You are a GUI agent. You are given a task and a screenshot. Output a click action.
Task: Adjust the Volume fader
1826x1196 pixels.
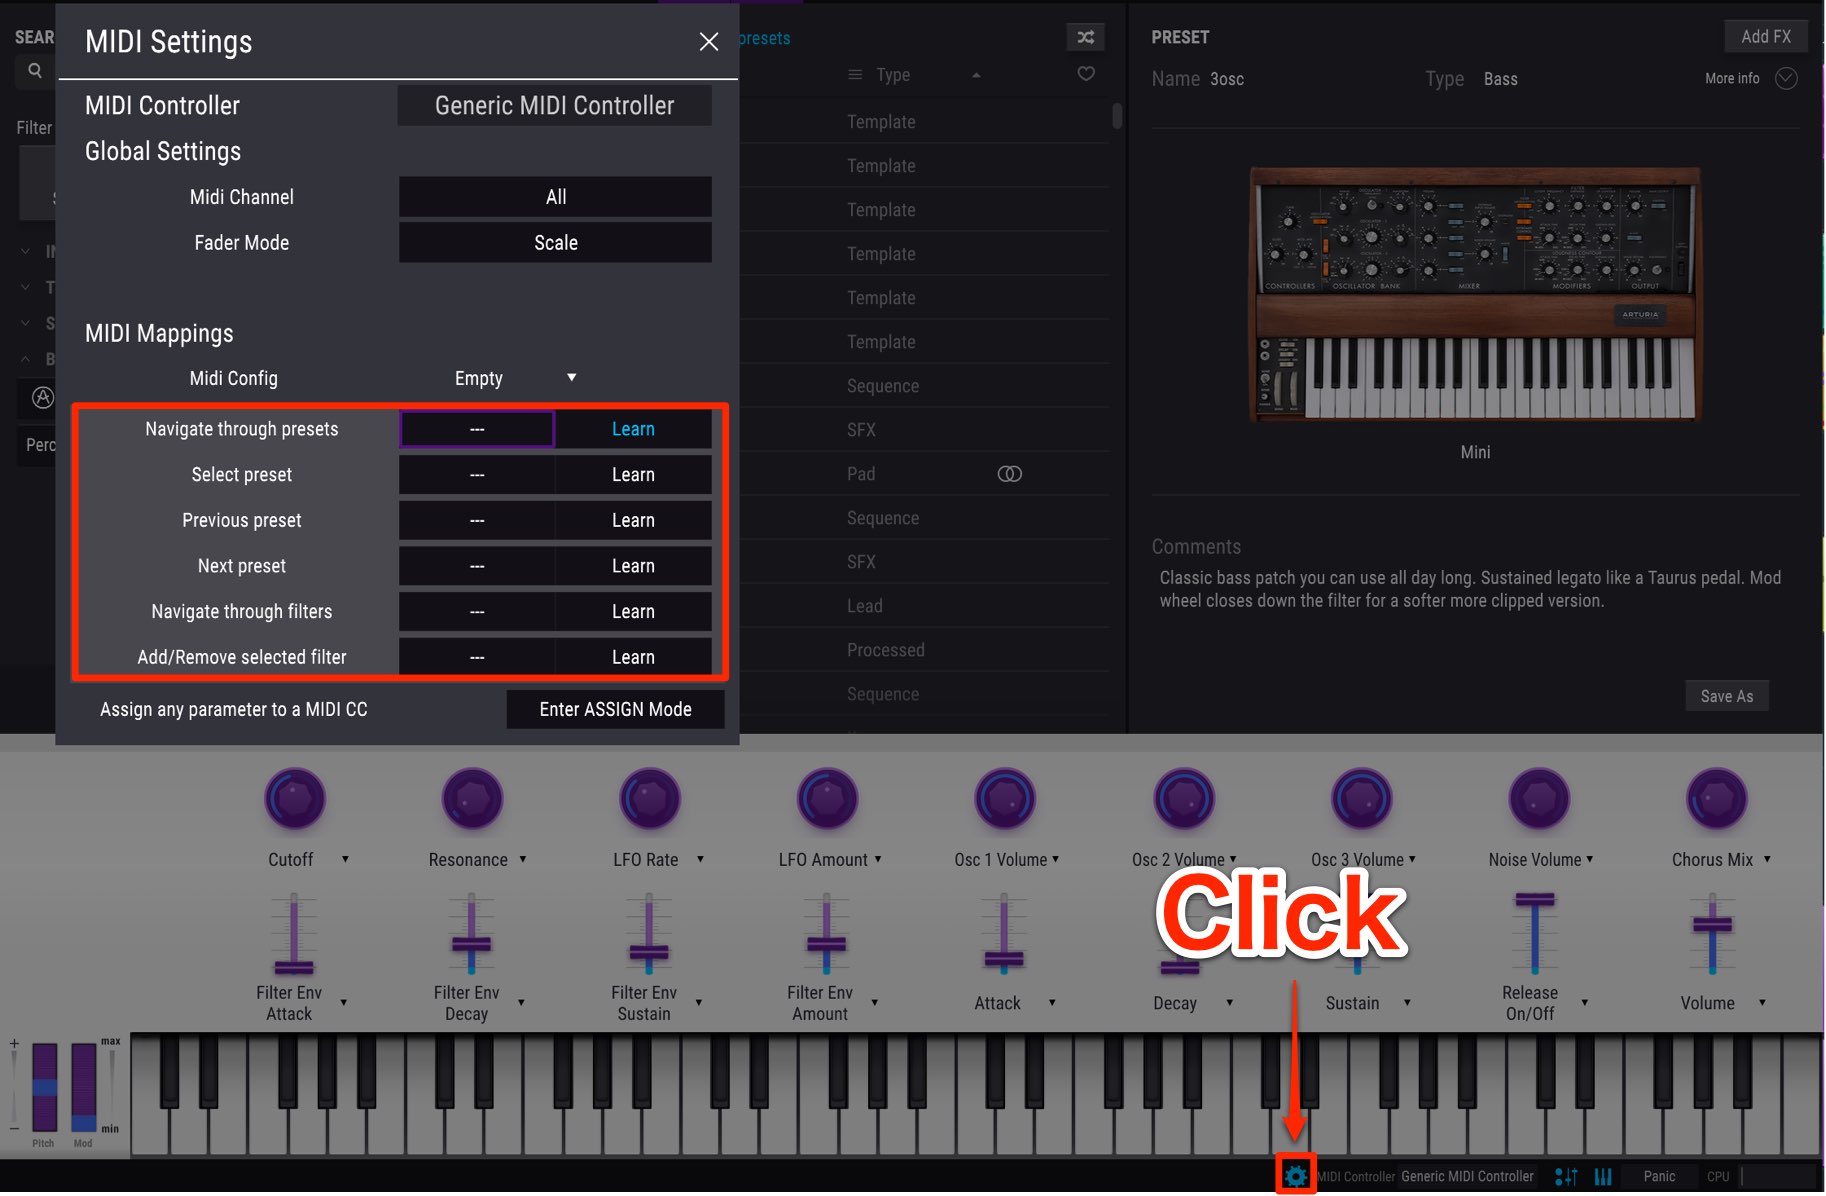1712,925
